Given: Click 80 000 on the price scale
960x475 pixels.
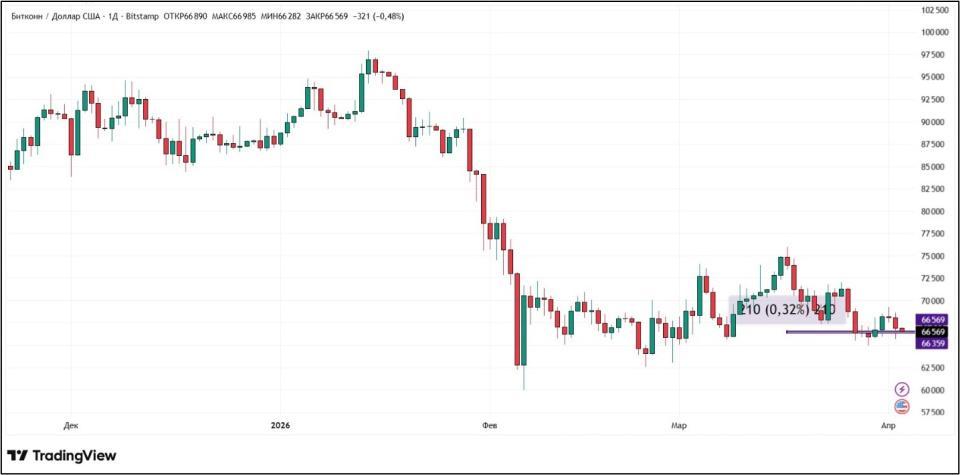Looking at the screenshot, I should point(934,211).
